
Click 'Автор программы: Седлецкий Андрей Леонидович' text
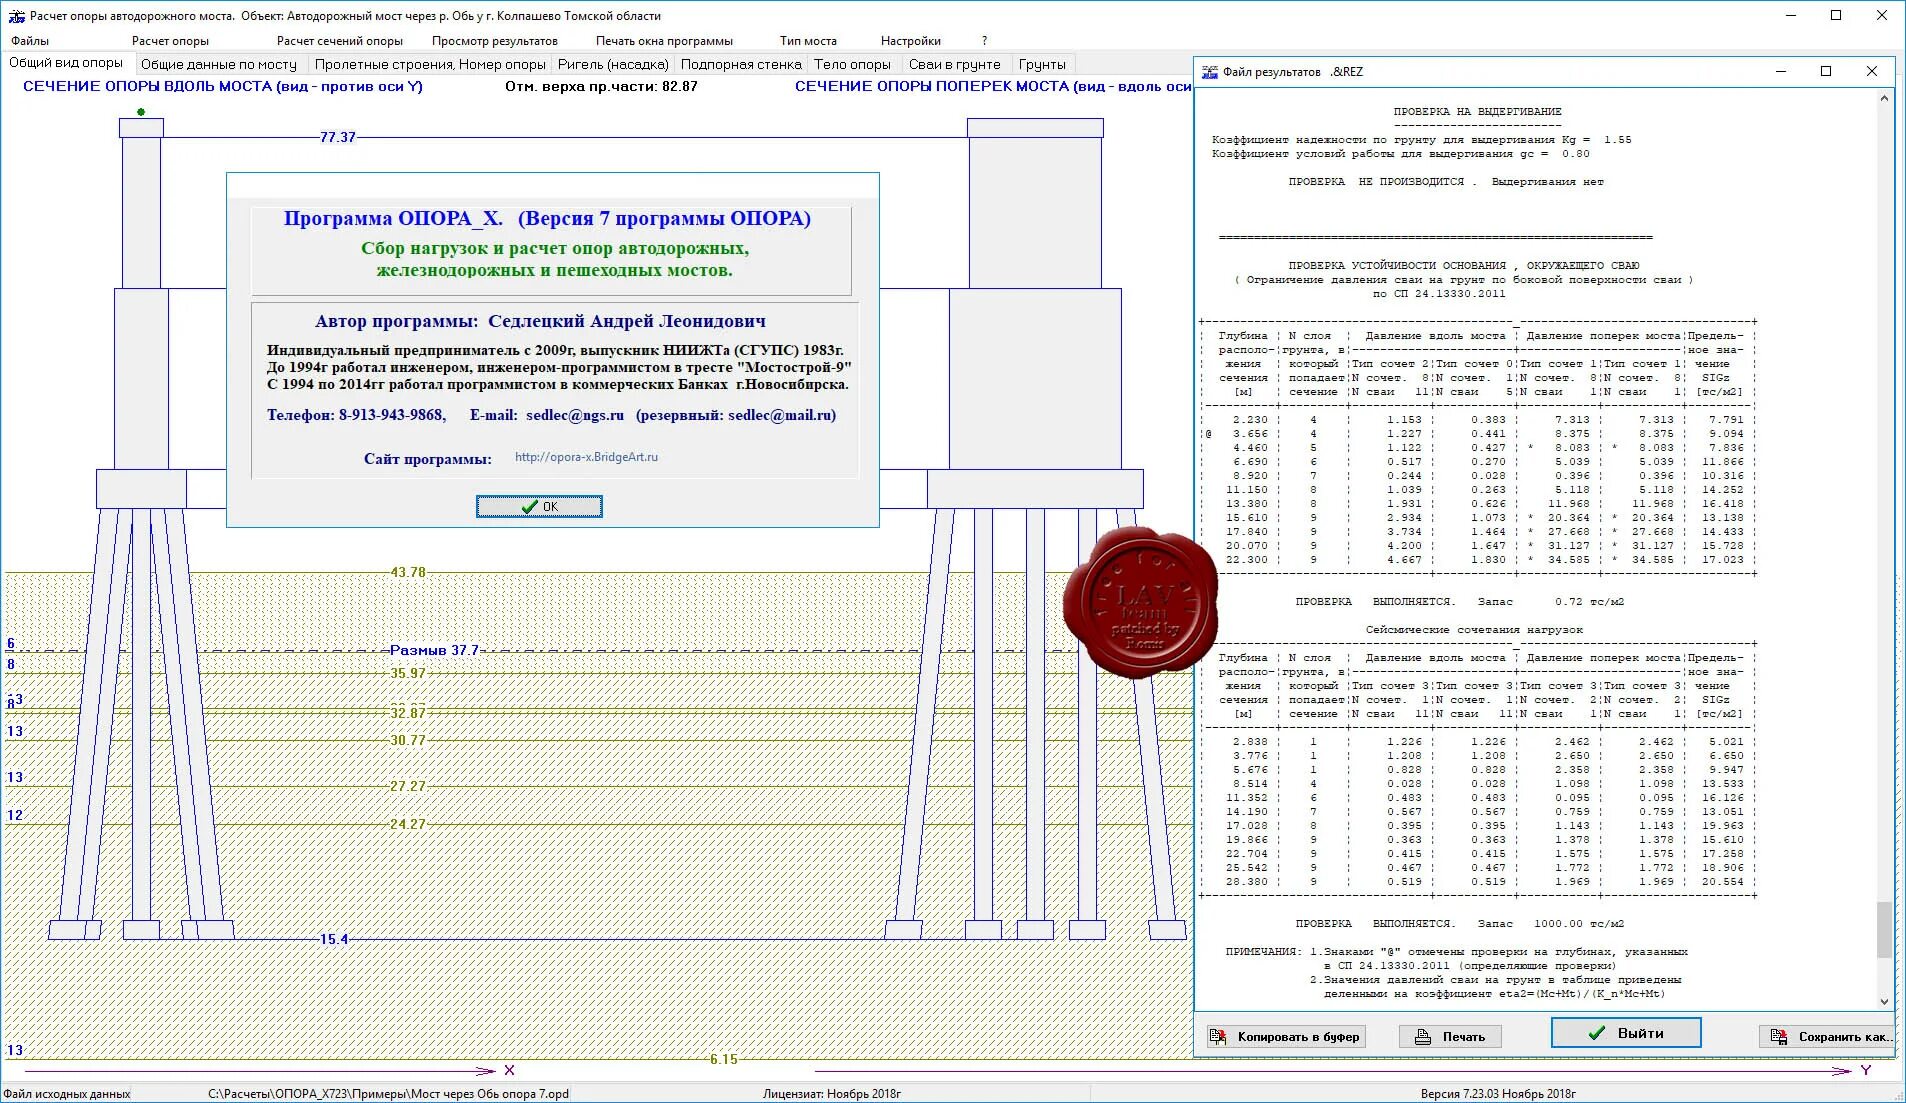click(x=540, y=321)
